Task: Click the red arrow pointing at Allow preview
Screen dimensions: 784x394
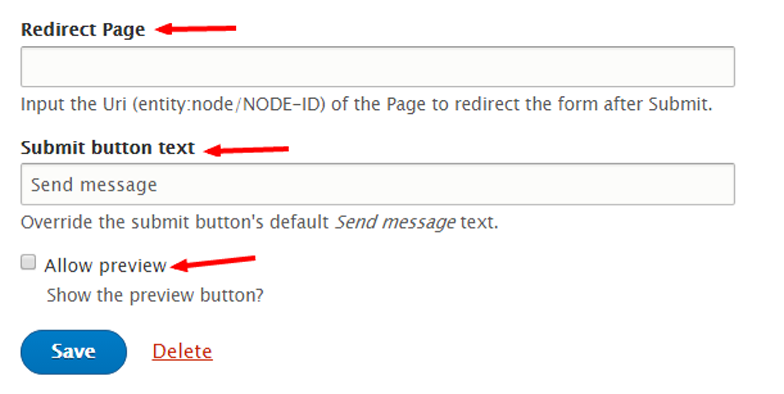Action: tap(213, 263)
